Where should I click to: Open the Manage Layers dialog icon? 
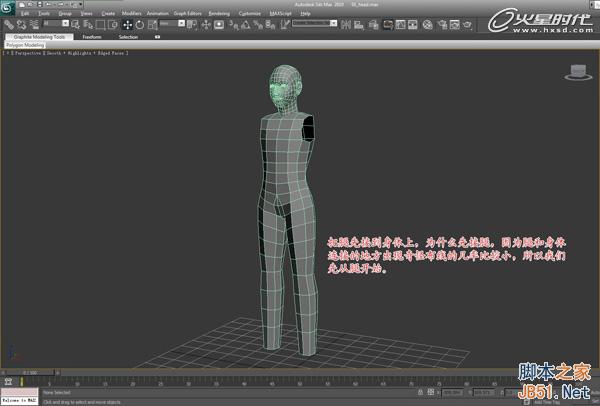coord(373,25)
